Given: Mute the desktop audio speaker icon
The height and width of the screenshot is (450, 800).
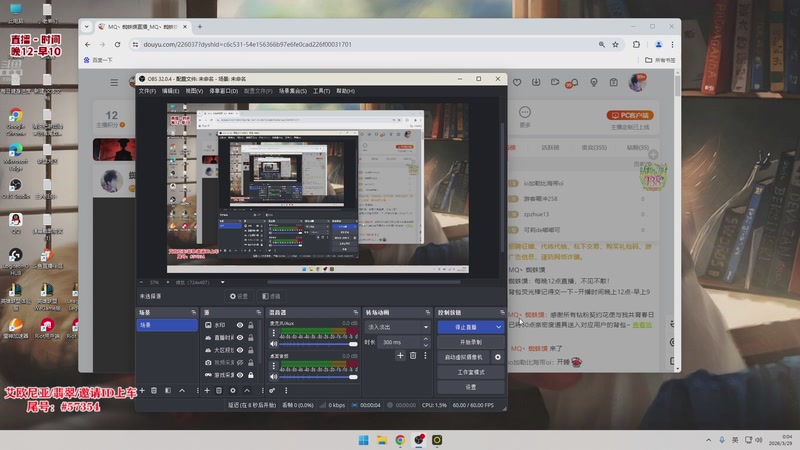Looking at the screenshot, I should (x=274, y=377).
